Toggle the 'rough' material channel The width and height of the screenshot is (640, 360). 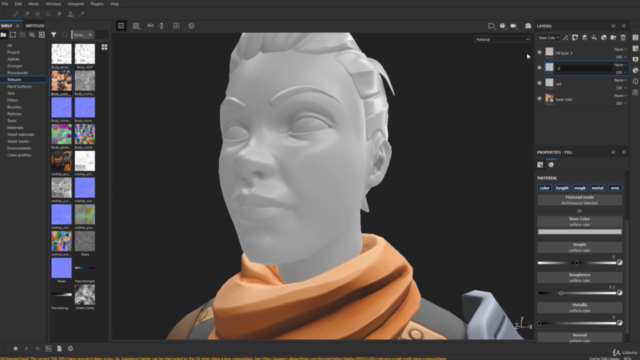tap(580, 188)
